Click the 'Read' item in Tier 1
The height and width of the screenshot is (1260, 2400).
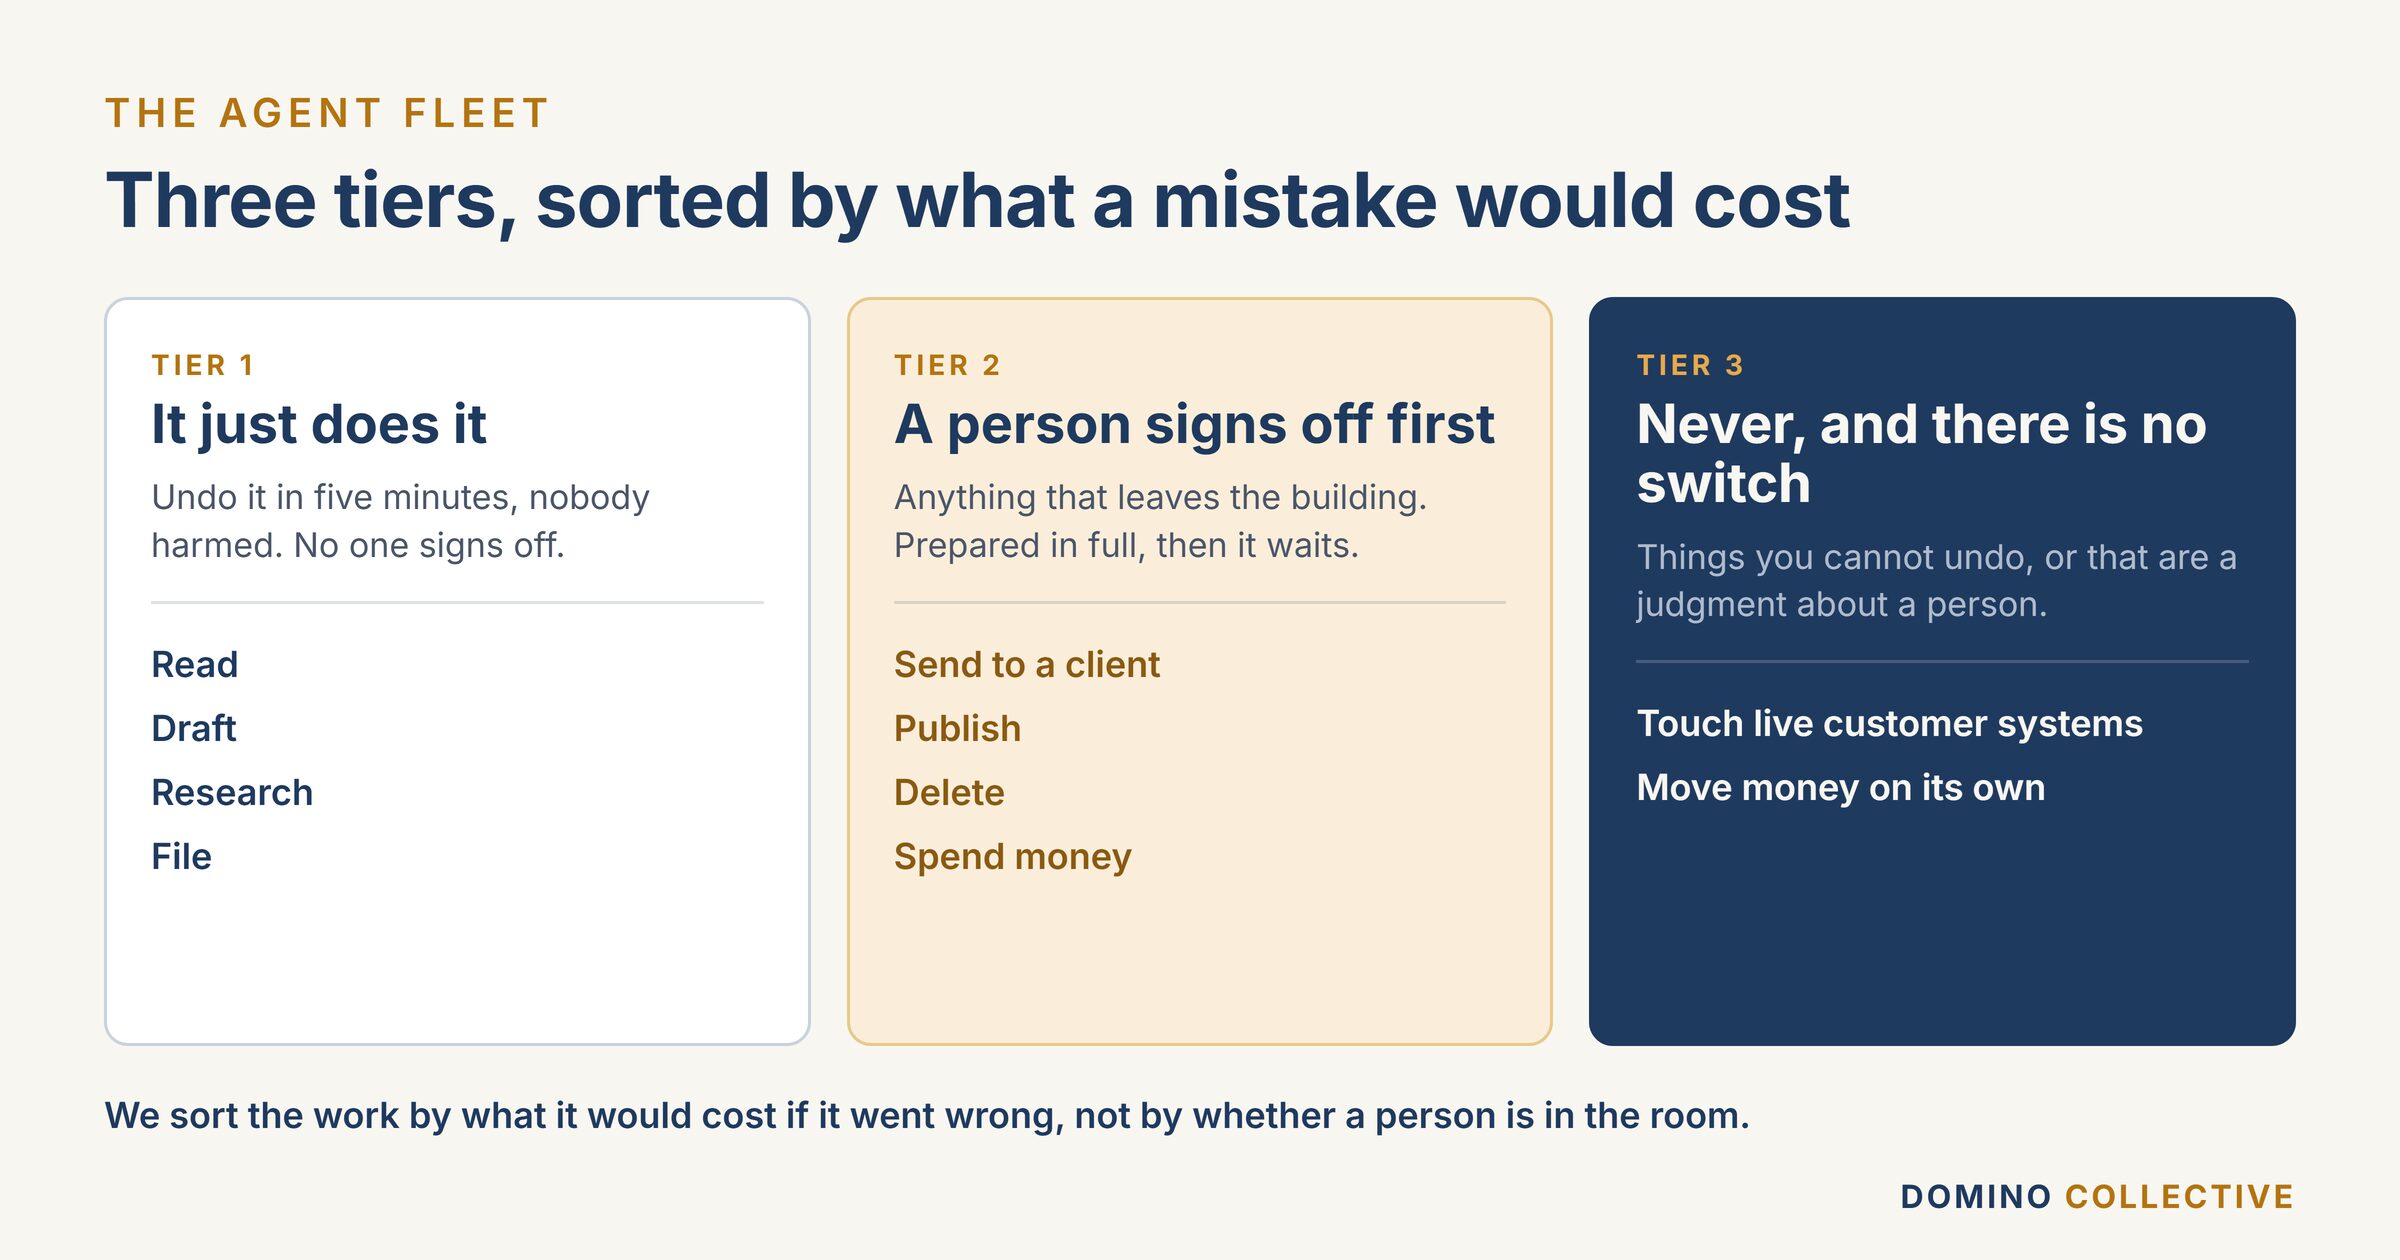(x=194, y=664)
